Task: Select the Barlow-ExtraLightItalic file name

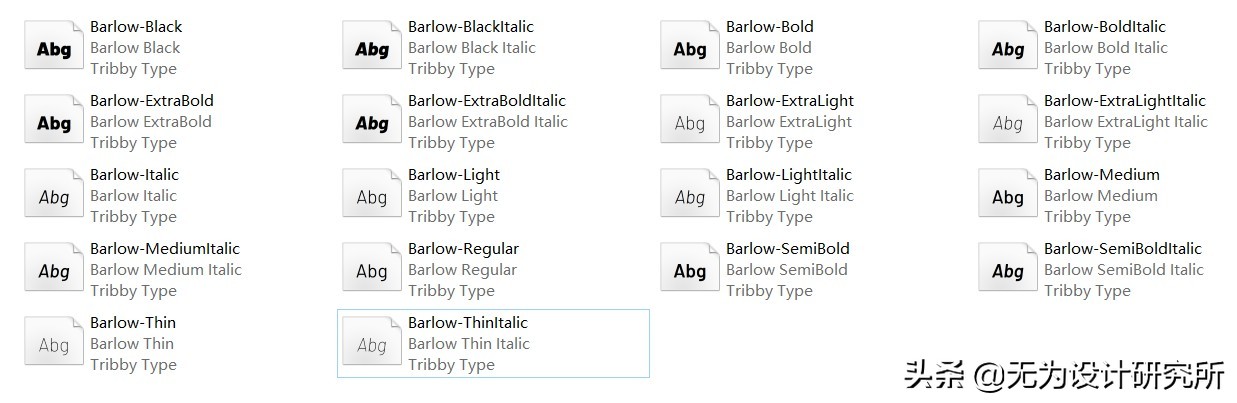Action: pyautogui.click(x=1124, y=101)
